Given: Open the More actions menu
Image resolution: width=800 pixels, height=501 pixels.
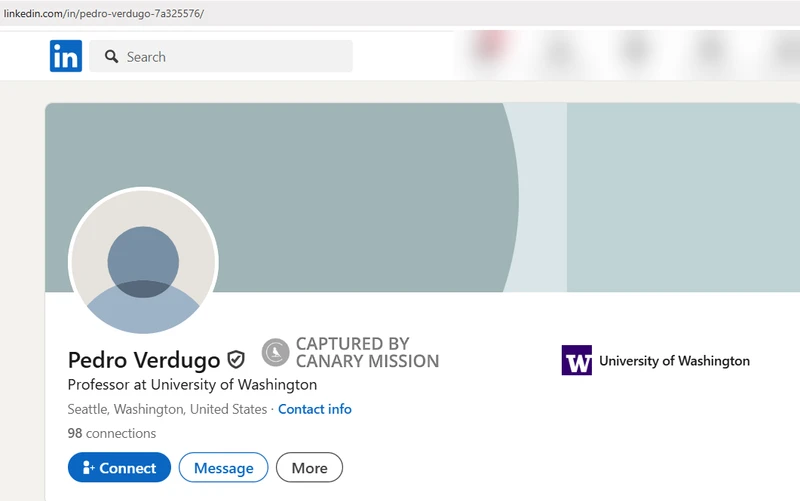Looking at the screenshot, I should click(x=309, y=467).
